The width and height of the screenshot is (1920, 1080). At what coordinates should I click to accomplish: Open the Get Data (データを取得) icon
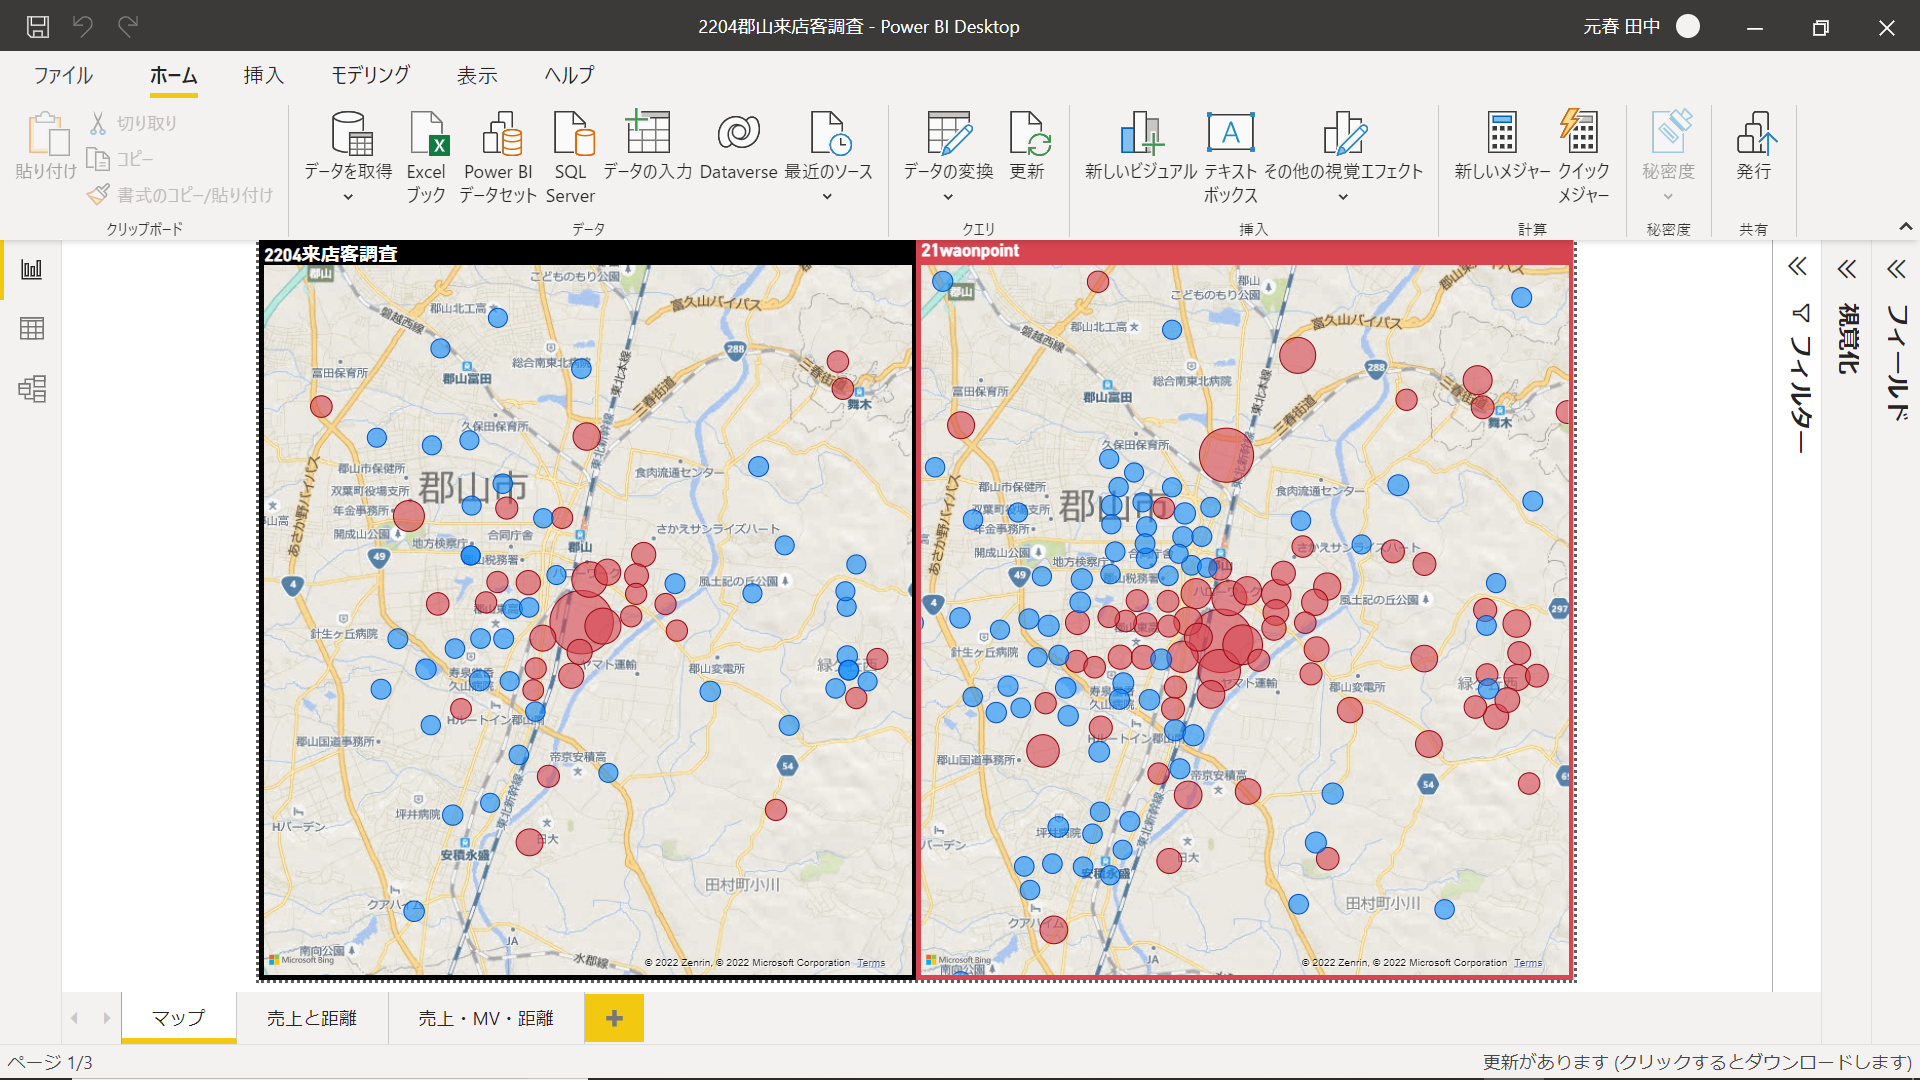point(349,135)
